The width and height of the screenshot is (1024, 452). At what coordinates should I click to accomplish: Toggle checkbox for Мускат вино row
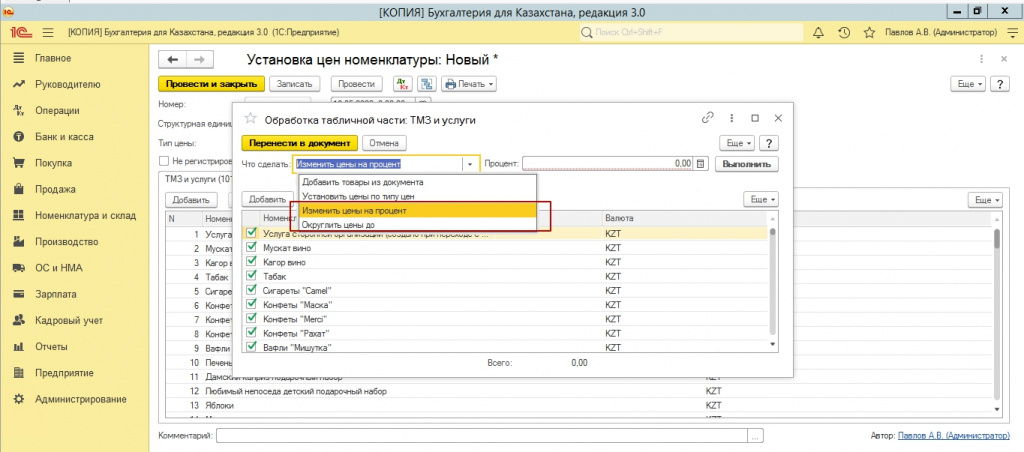[251, 248]
